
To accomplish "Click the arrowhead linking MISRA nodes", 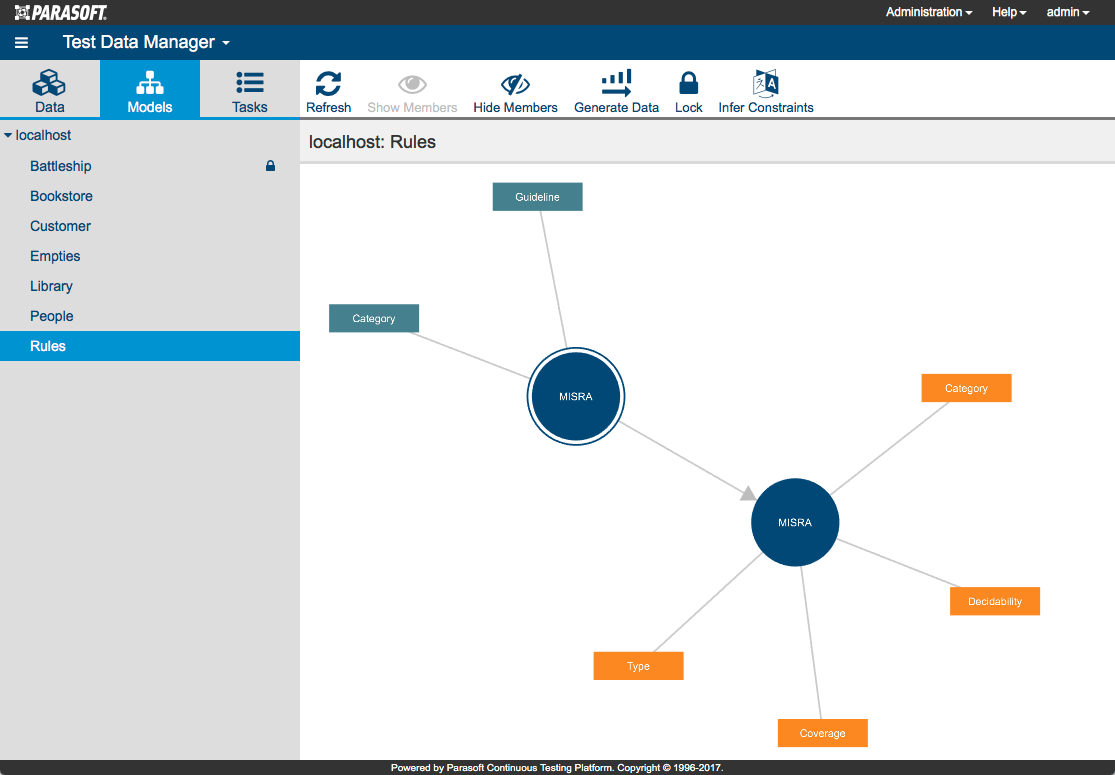I will click(x=748, y=493).
